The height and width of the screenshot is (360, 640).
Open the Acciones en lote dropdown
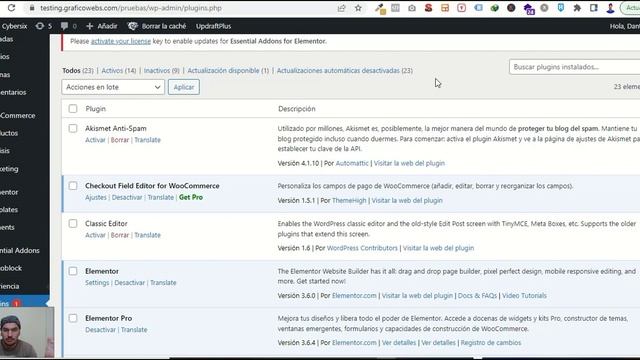point(113,87)
